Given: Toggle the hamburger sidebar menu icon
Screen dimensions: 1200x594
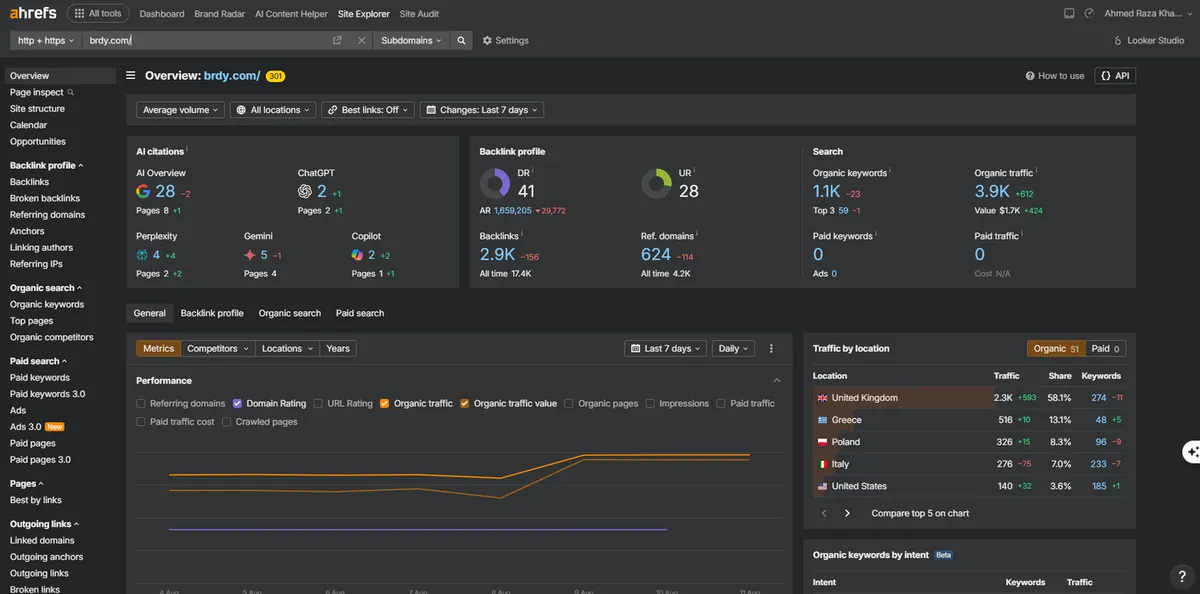Looking at the screenshot, I should point(131,75).
